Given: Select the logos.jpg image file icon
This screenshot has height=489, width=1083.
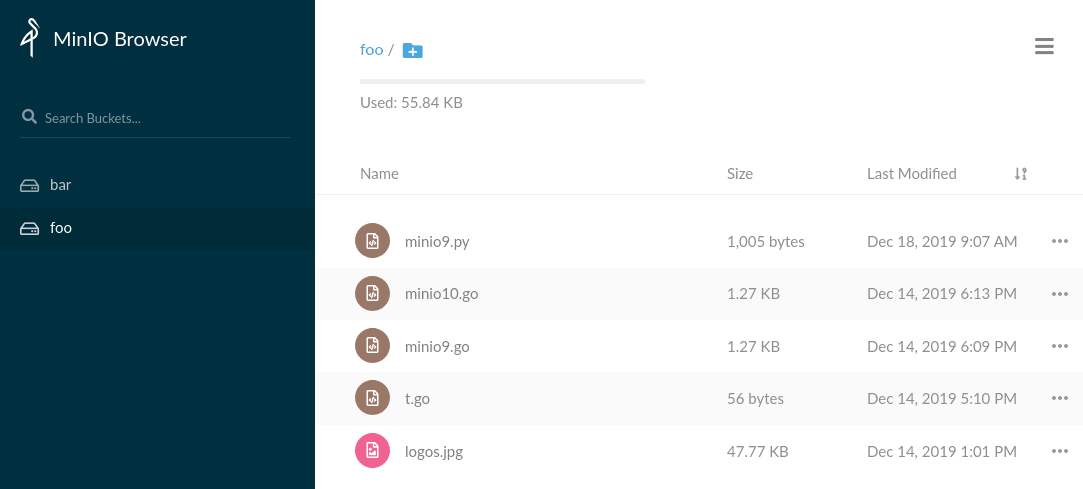Looking at the screenshot, I should (x=372, y=451).
